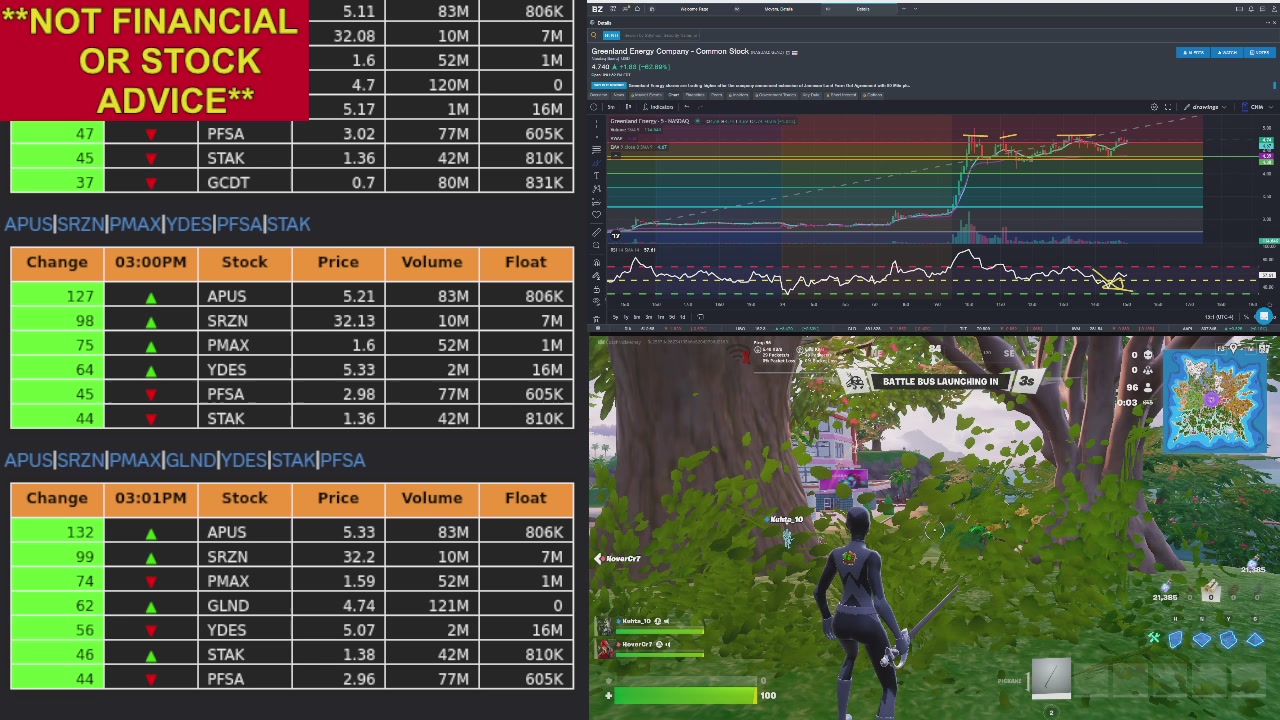Open the blue chat bubble icon
The image size is (1280, 720).
(x=1264, y=317)
